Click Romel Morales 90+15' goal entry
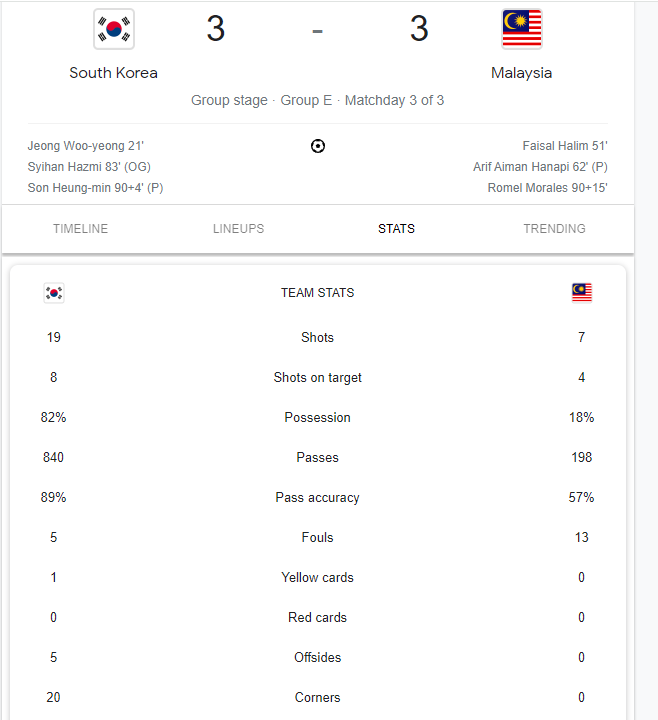This screenshot has height=720, width=658. 547,188
